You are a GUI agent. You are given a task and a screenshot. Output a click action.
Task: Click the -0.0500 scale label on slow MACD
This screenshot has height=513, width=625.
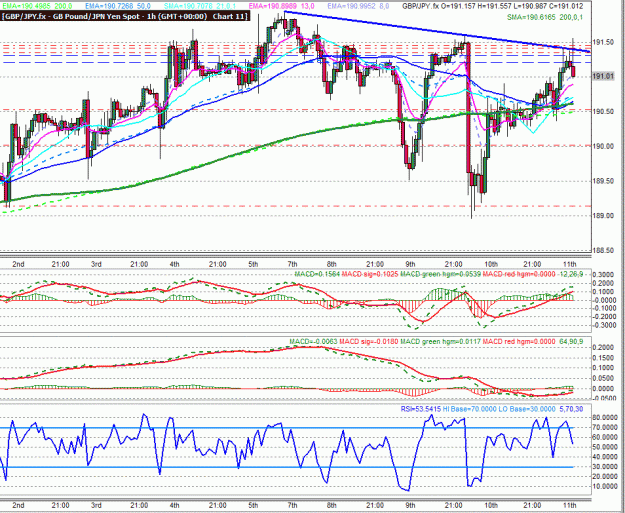click(x=603, y=399)
